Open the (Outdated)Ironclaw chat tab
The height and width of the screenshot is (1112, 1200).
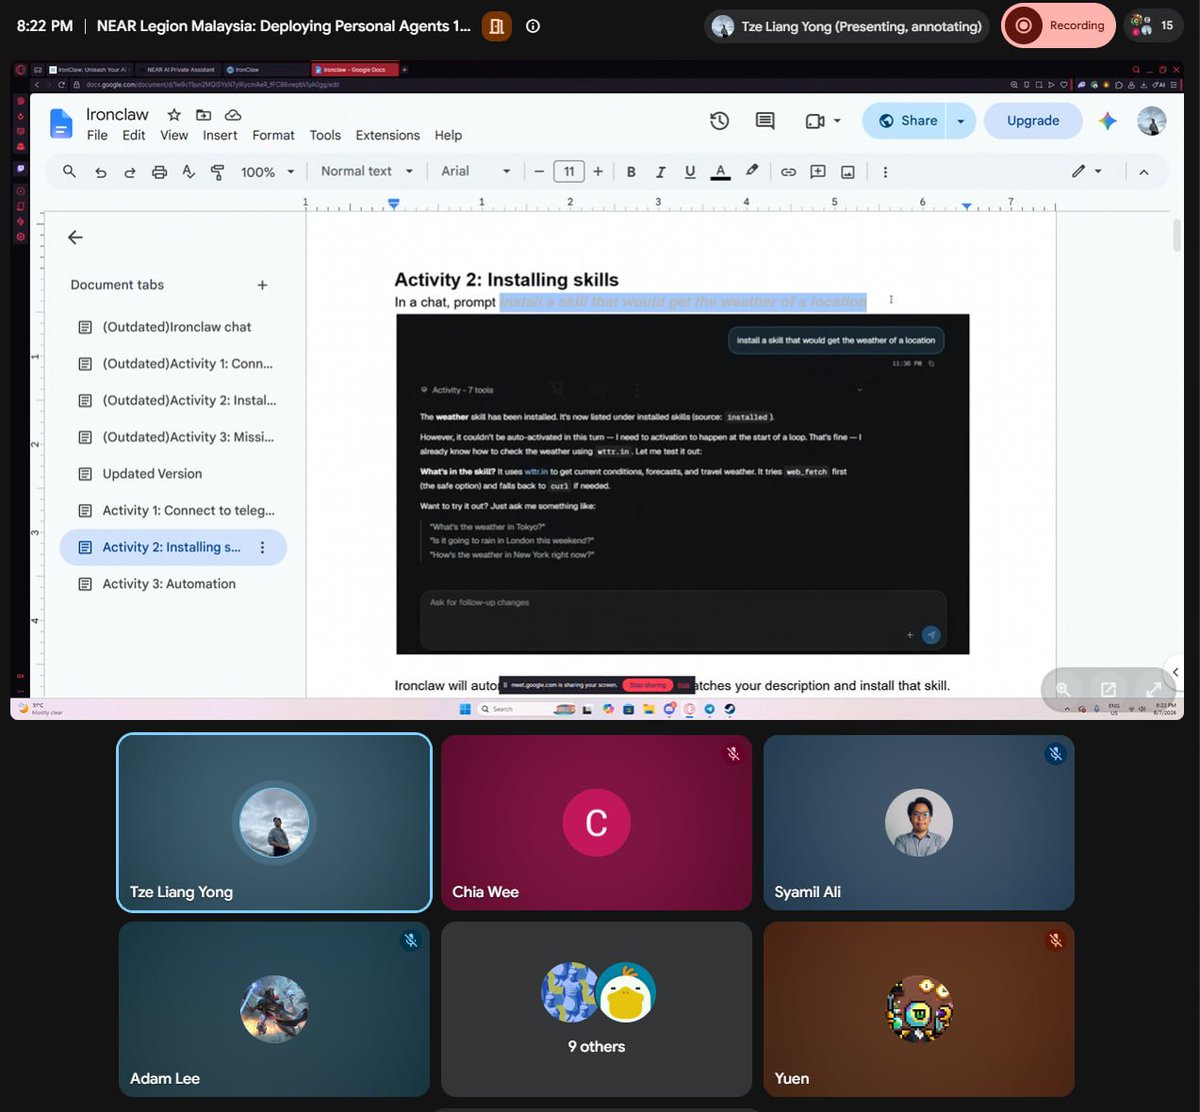tap(177, 327)
